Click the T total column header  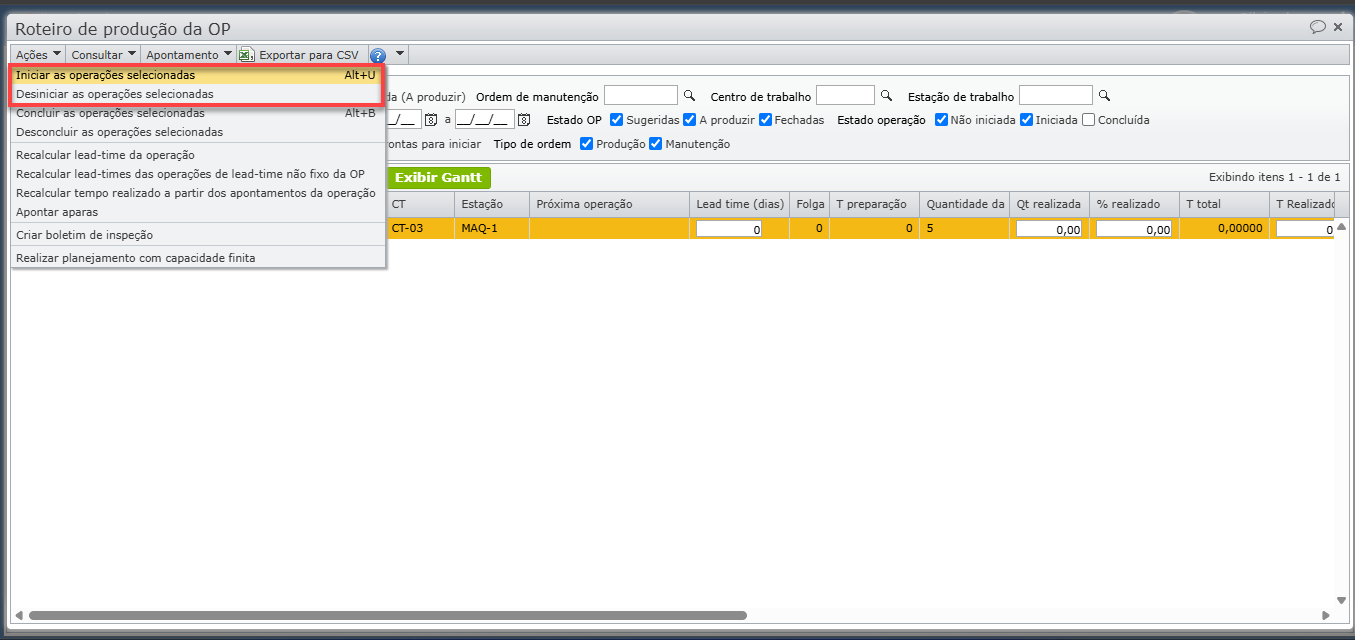pyautogui.click(x=1224, y=204)
